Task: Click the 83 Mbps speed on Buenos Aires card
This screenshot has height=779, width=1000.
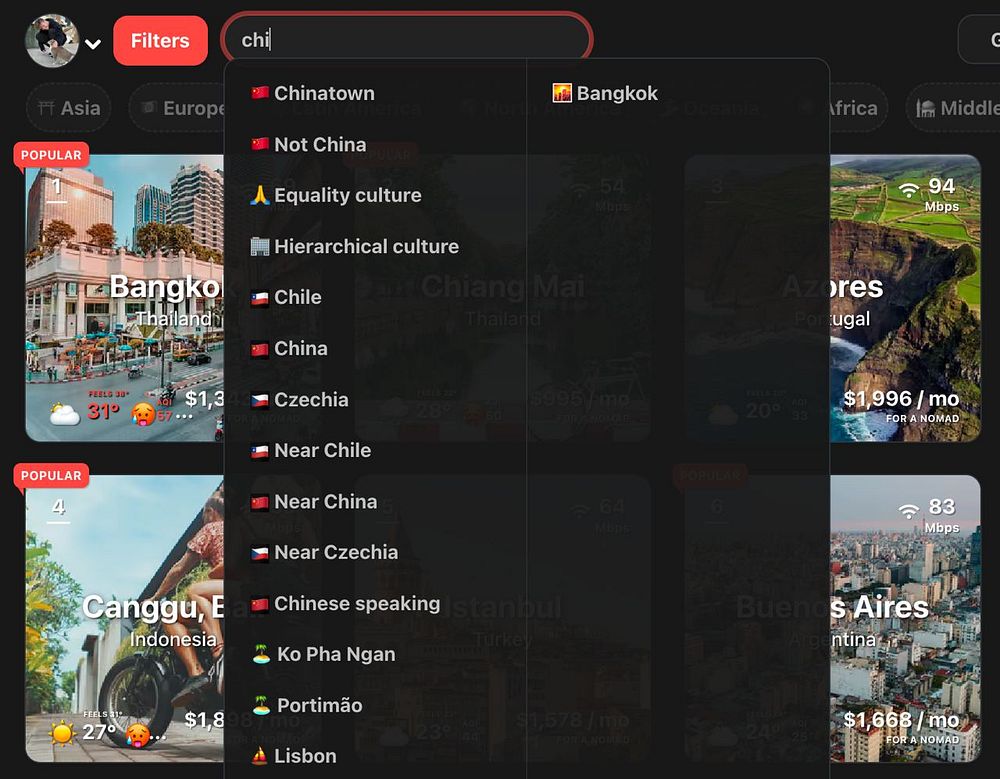Action: pyautogui.click(x=942, y=515)
